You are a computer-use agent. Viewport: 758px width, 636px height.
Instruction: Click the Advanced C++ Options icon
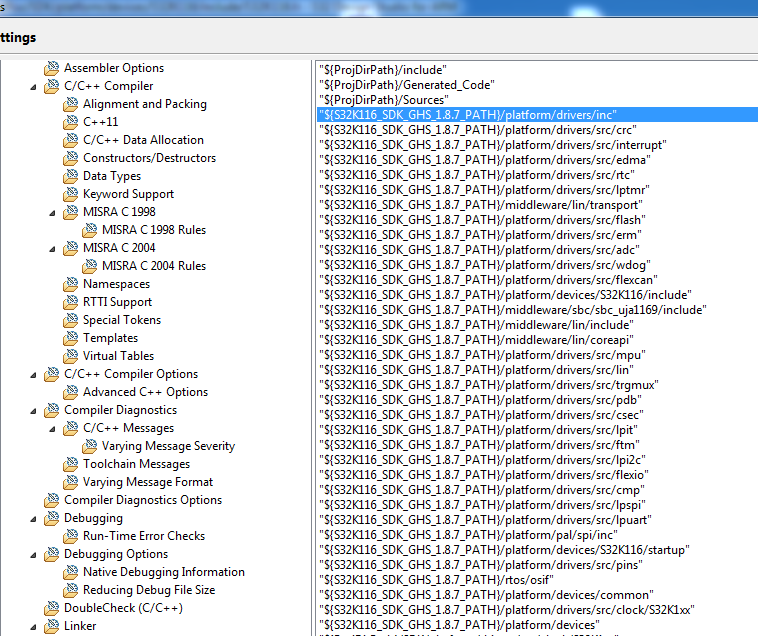coord(71,392)
